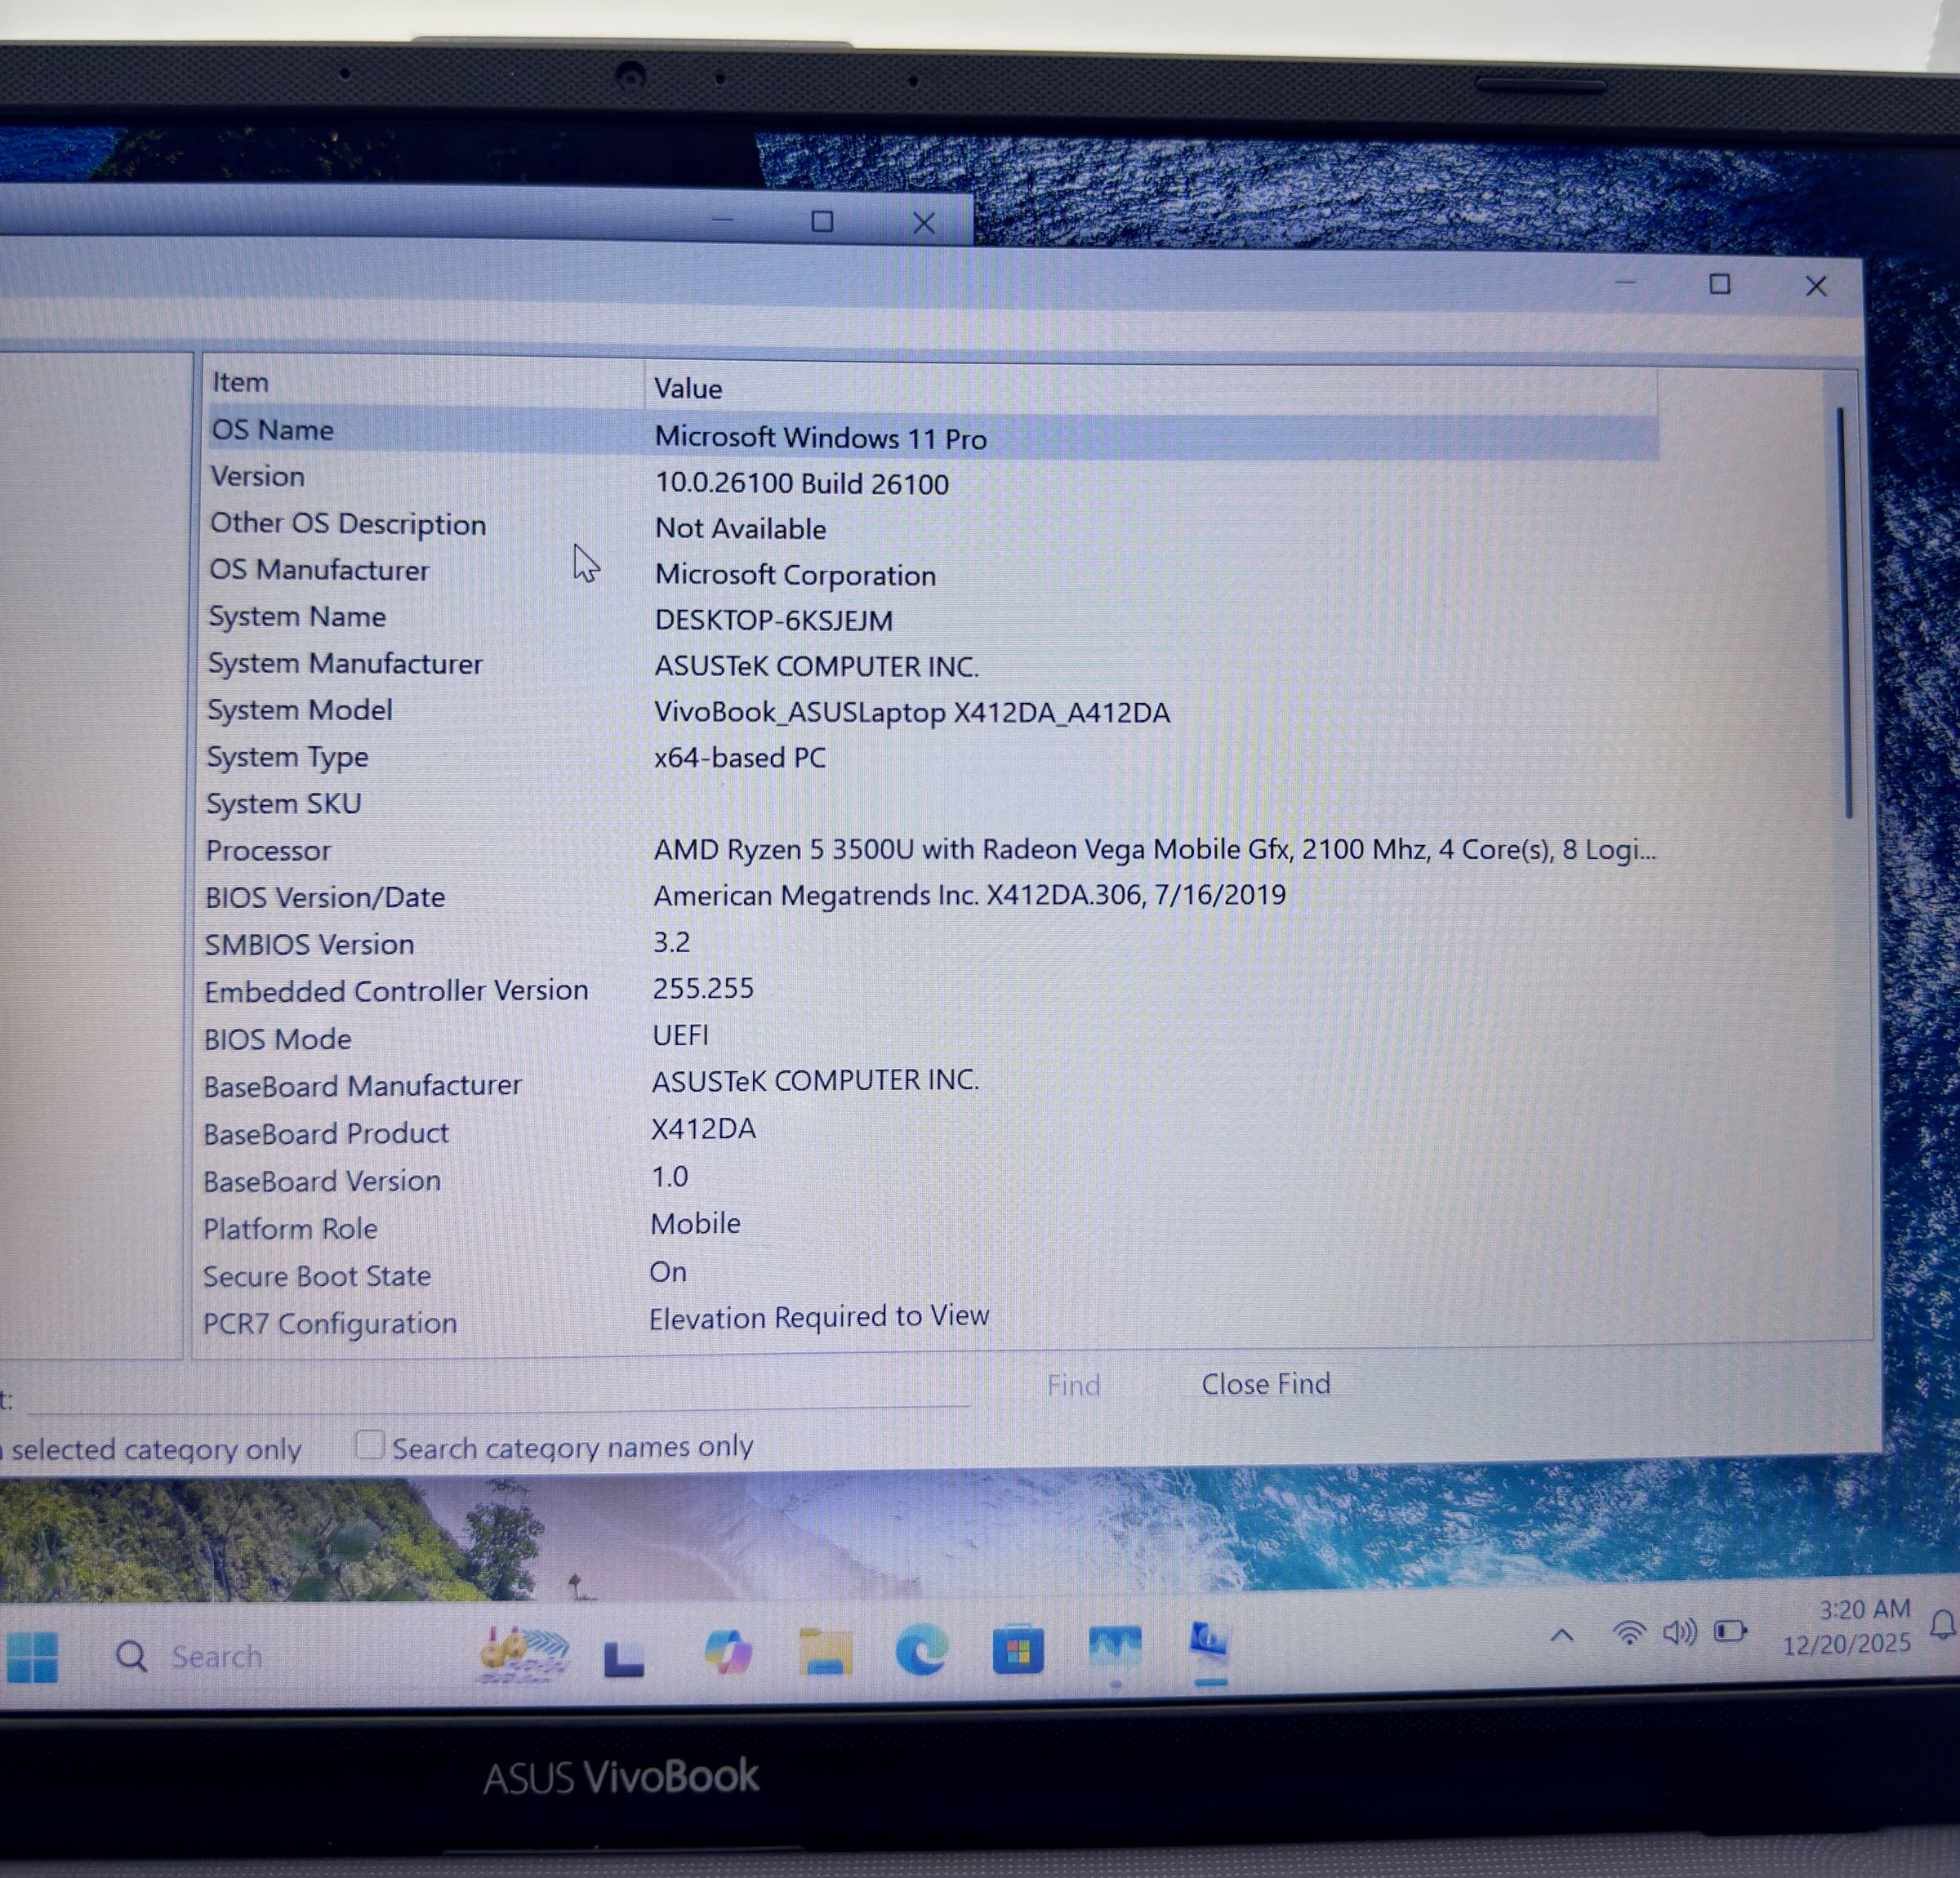The image size is (1960, 1878).
Task: Click the System Information taskbar icon
Action: [1209, 1642]
